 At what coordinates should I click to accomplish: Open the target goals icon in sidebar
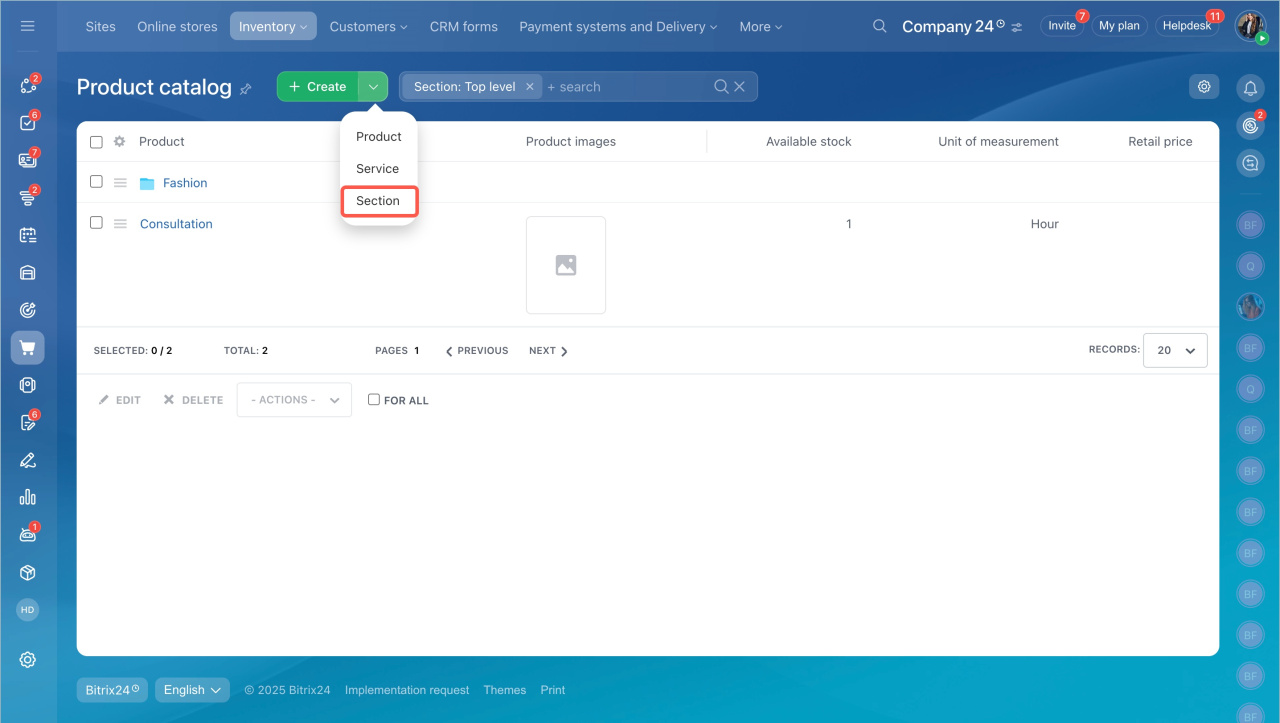click(28, 310)
